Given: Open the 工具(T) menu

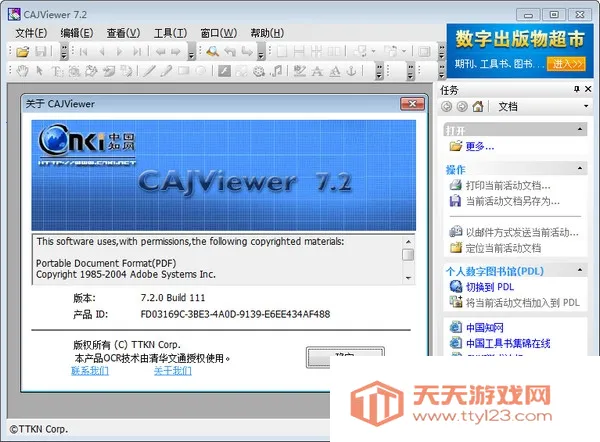Looking at the screenshot, I should pos(170,33).
